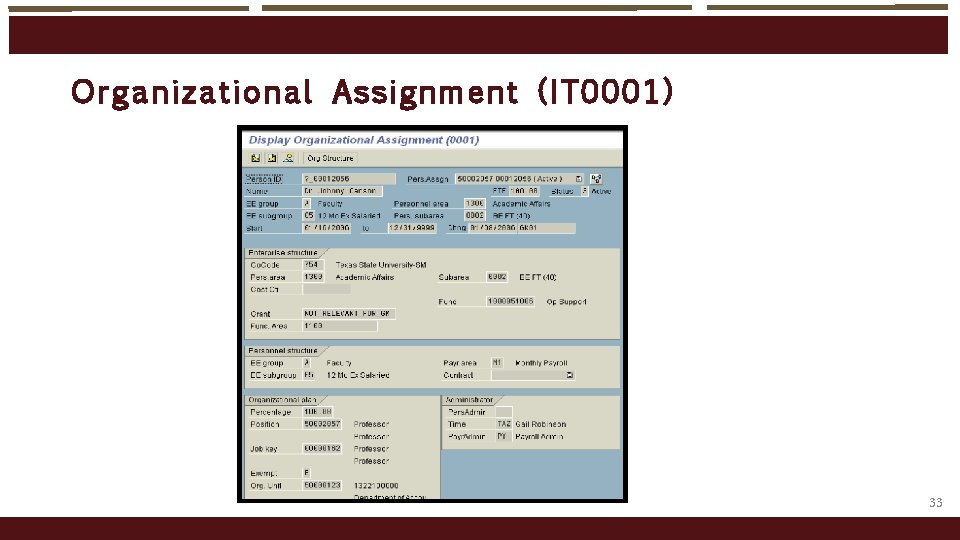
Task: Select the empty Cost Ctr field
Action: click(x=326, y=289)
